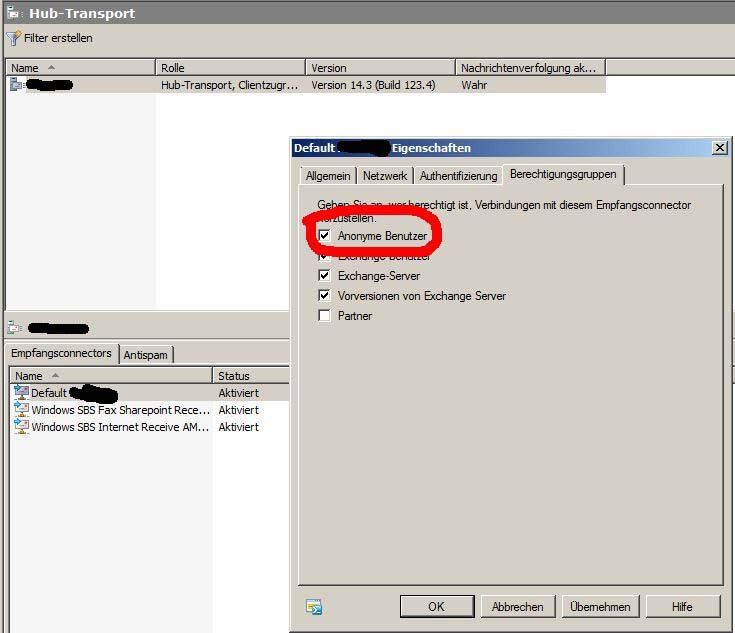This screenshot has width=735, height=633.
Task: Select the Windows SBS Internet Receive row
Action: [150, 427]
